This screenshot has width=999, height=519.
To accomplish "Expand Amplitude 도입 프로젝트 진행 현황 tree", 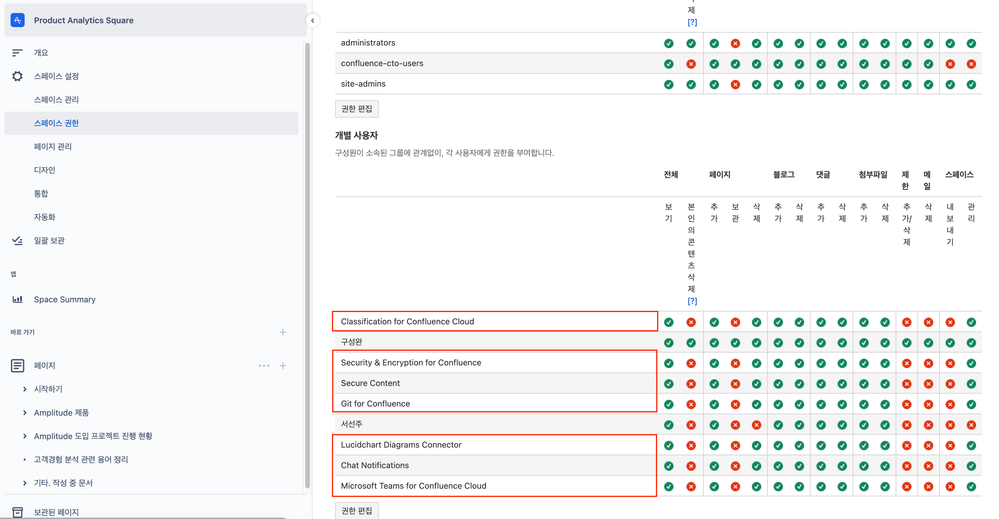I will (x=24, y=436).
